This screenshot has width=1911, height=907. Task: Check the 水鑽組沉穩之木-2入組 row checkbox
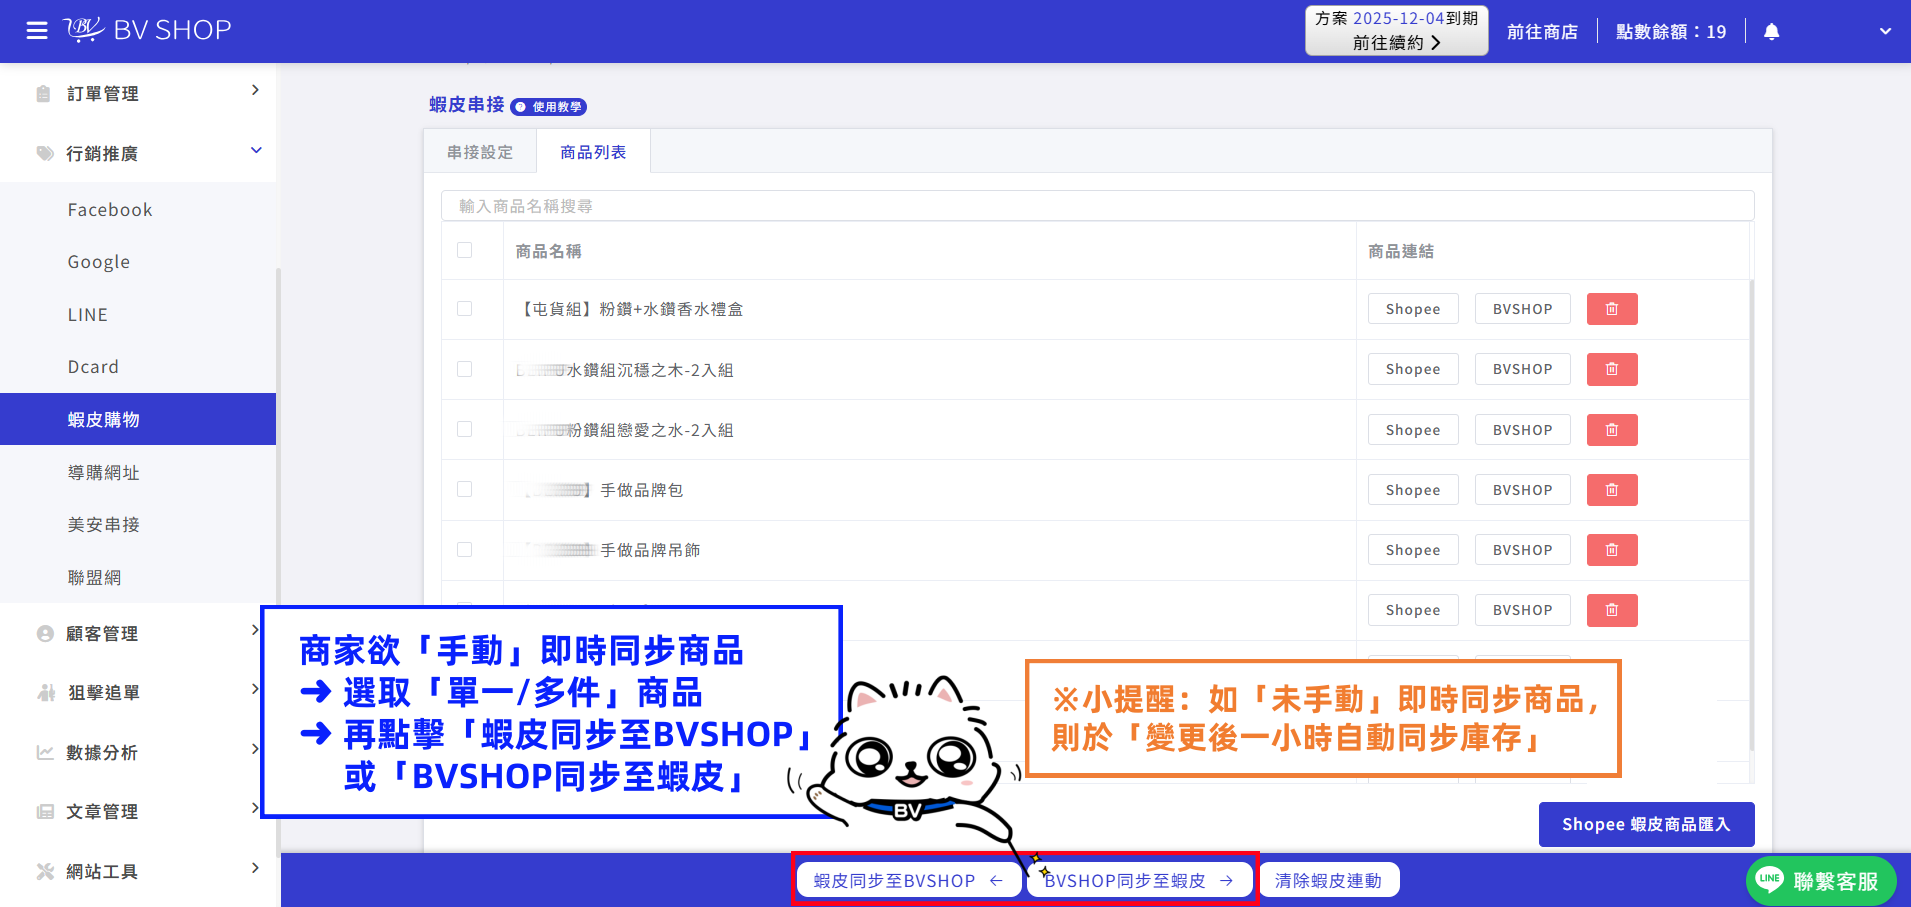pyautogui.click(x=465, y=369)
